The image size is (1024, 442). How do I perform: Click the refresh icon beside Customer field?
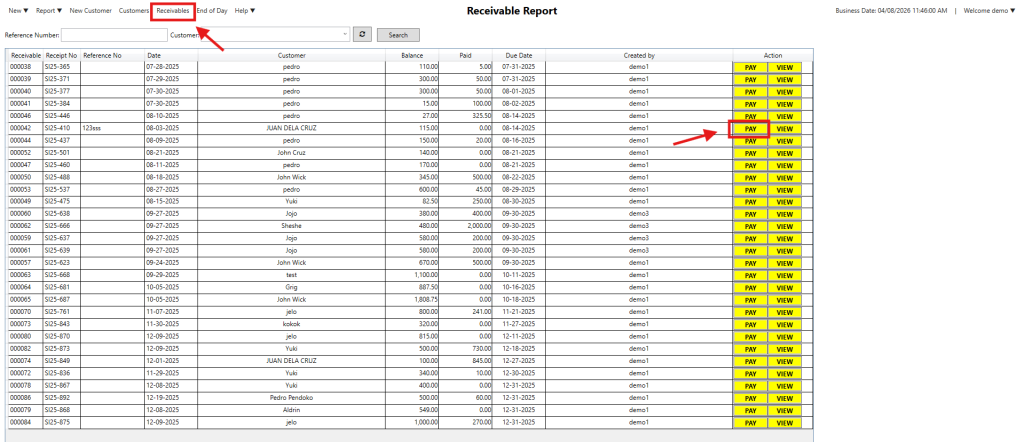[362, 34]
